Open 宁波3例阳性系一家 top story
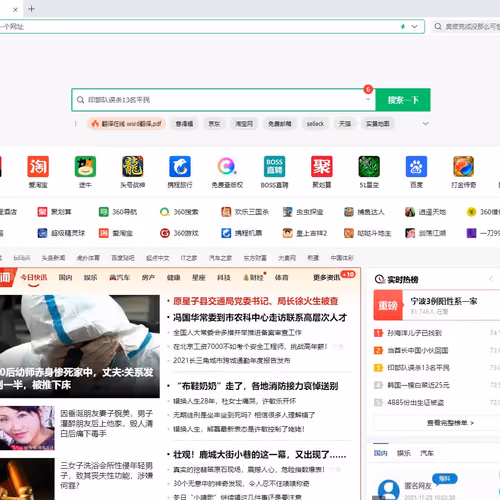 pos(444,301)
